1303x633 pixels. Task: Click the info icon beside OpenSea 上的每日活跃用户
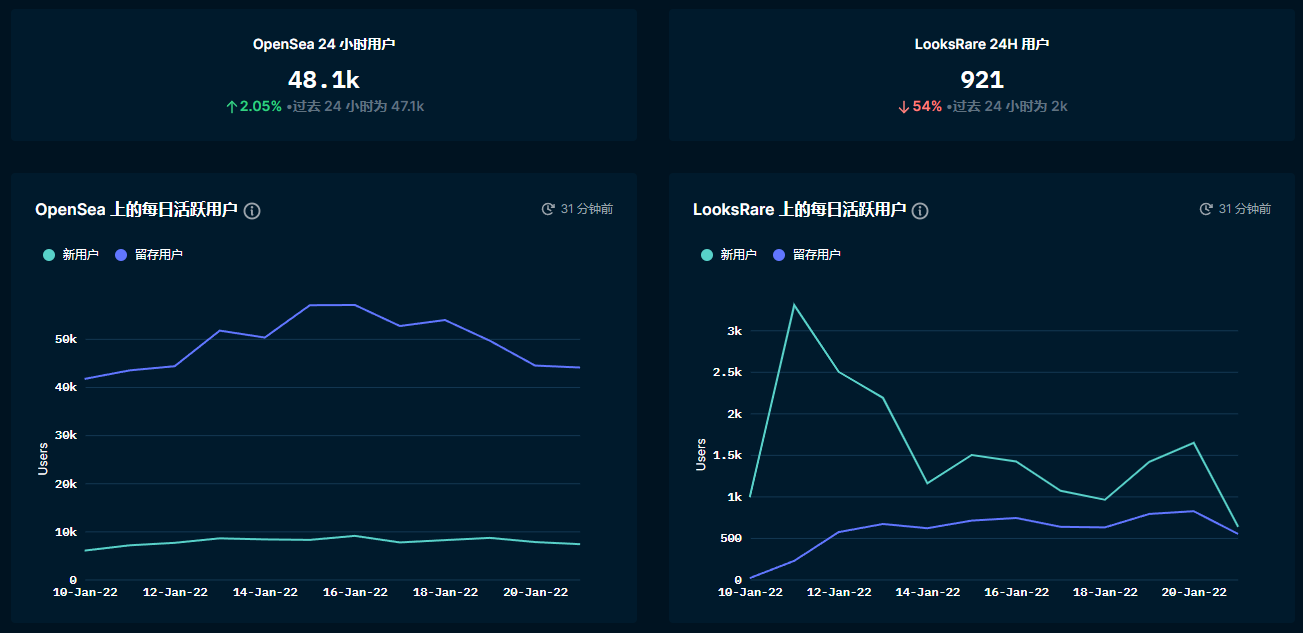(x=252, y=211)
